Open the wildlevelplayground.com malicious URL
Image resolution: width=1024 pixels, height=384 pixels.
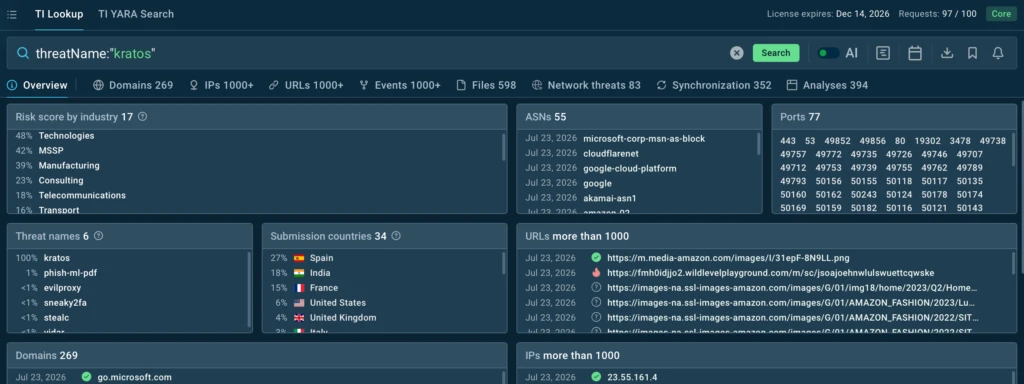771,273
